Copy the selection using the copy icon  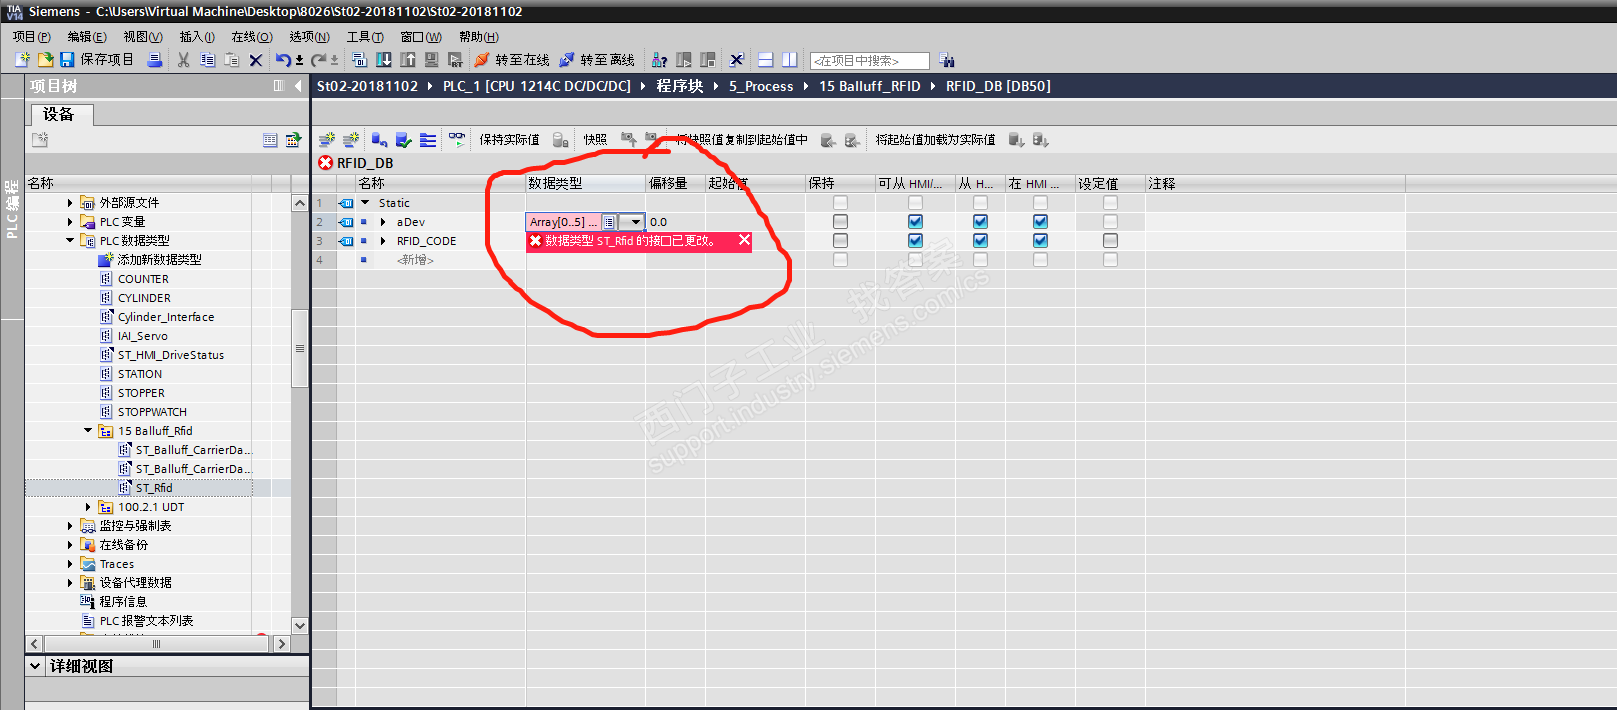point(207,60)
